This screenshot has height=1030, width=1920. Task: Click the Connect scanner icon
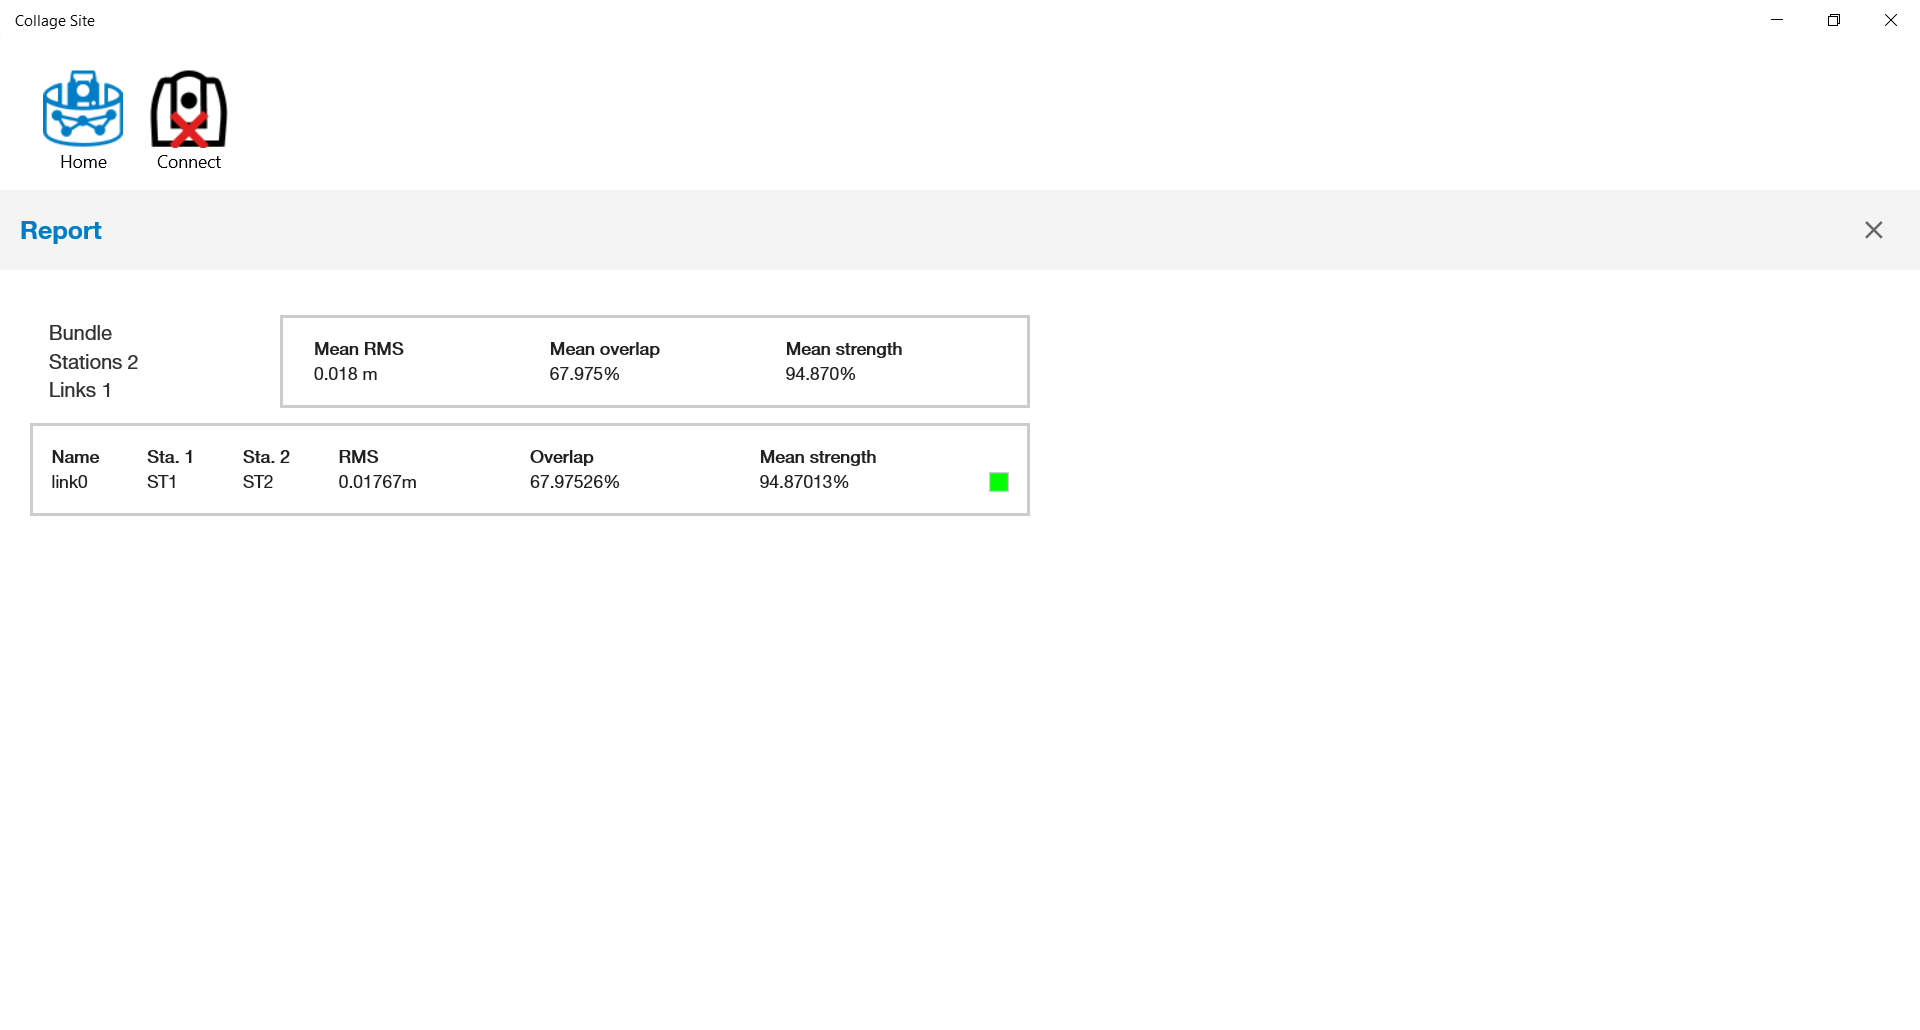(188, 109)
